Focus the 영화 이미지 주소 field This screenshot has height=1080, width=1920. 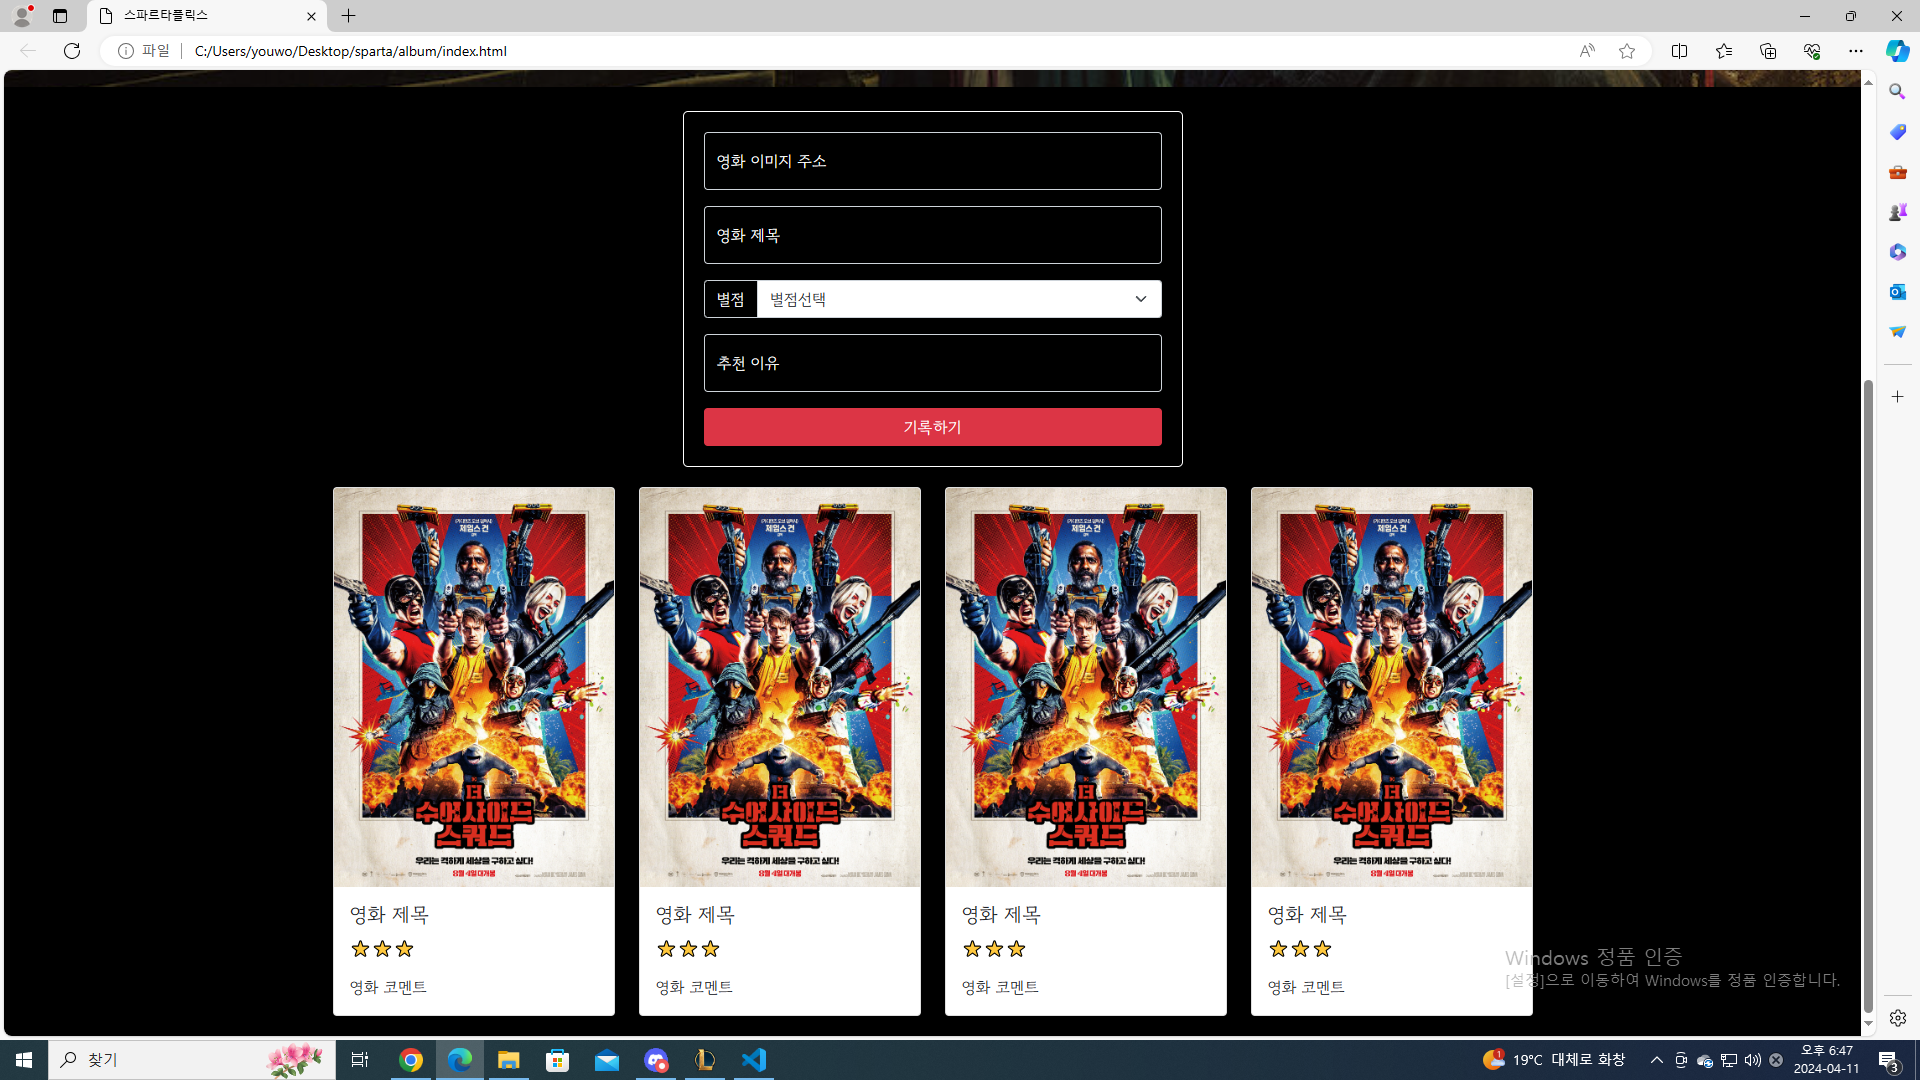(932, 161)
